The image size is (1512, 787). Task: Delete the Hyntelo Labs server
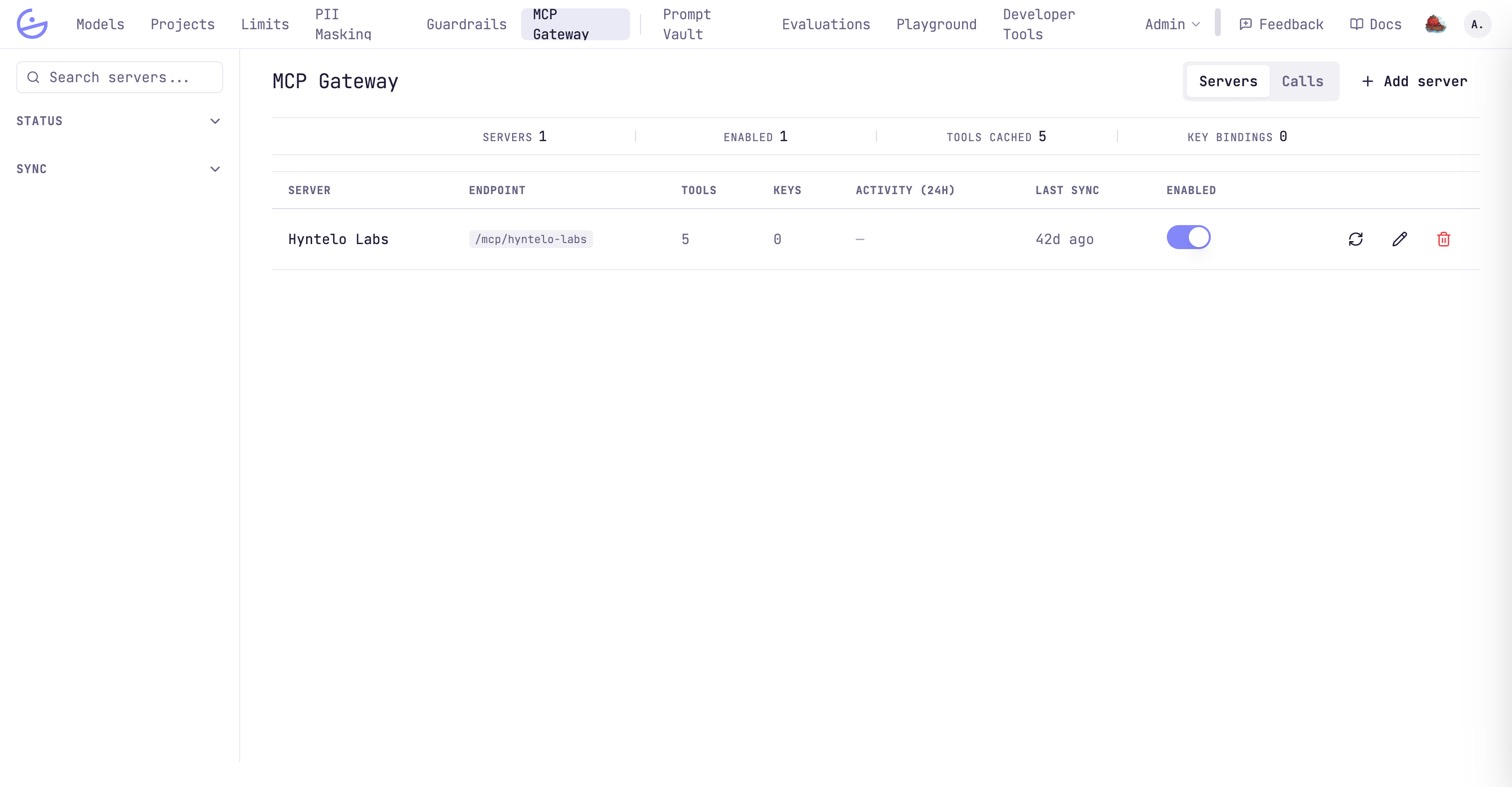click(1444, 239)
